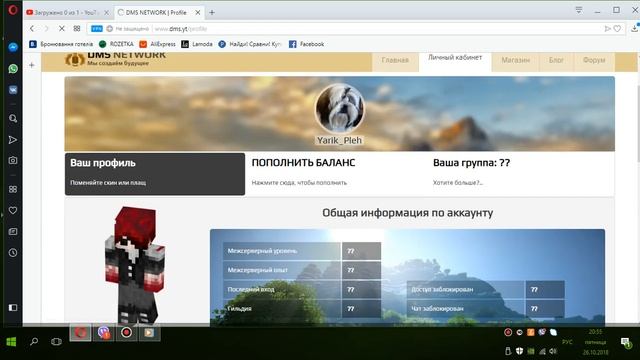
Task: Bookmark the page with the address bar heart
Action: [617, 29]
